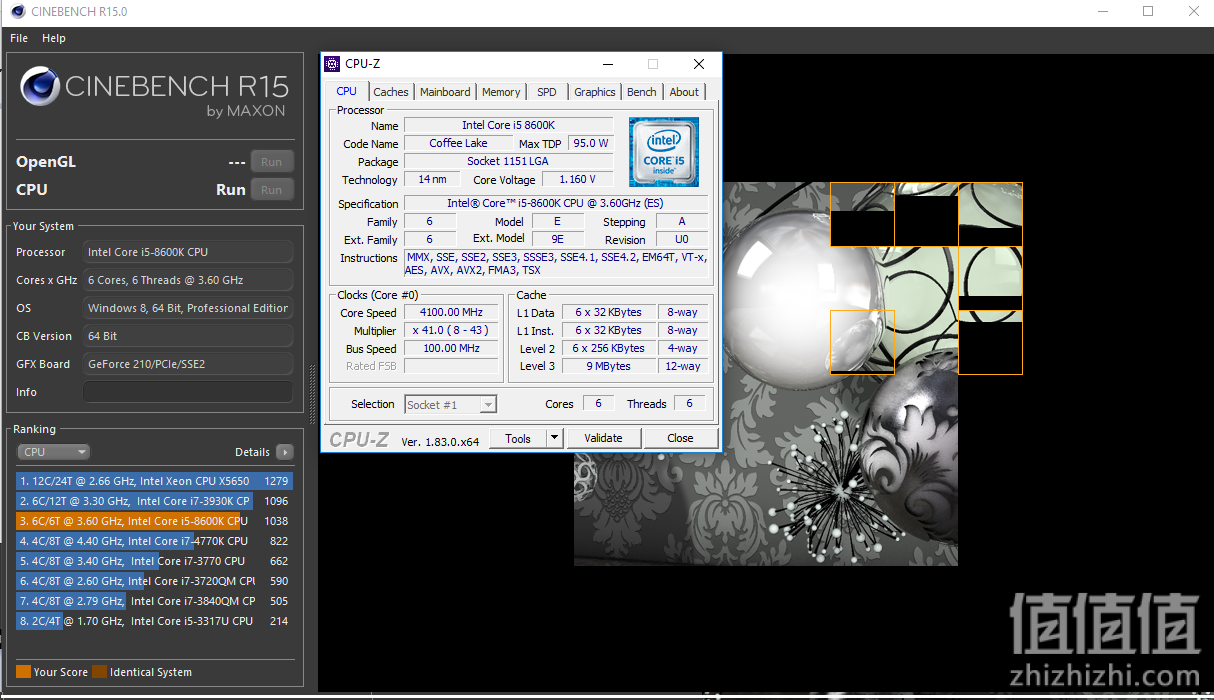
Task: Switch to the Mainboard tab
Action: click(445, 92)
